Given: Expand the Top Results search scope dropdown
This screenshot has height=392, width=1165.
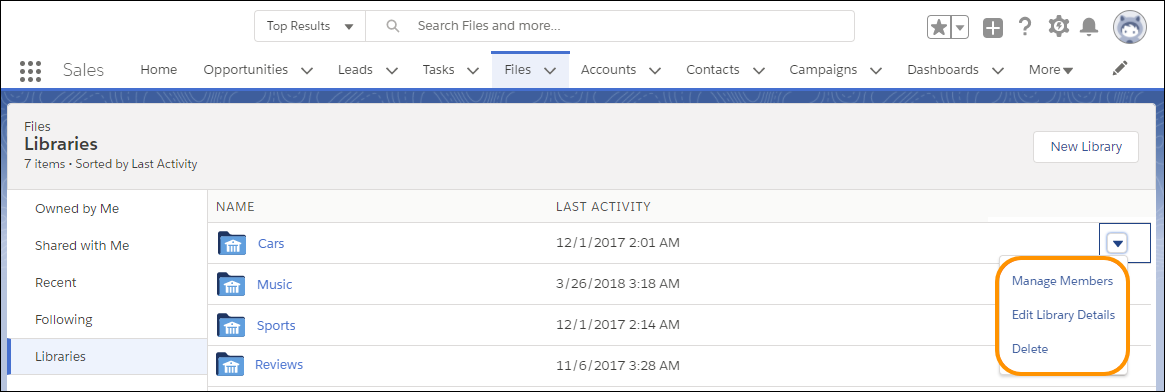Looking at the screenshot, I should pos(310,26).
